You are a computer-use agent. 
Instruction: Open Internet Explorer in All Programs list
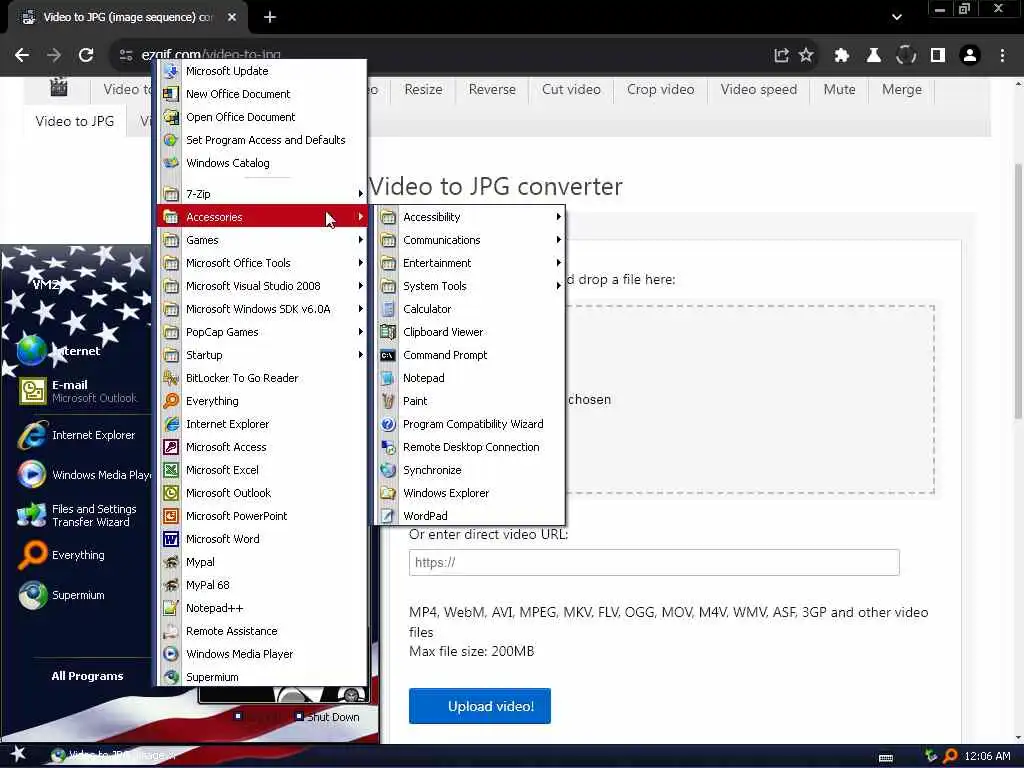262,424
